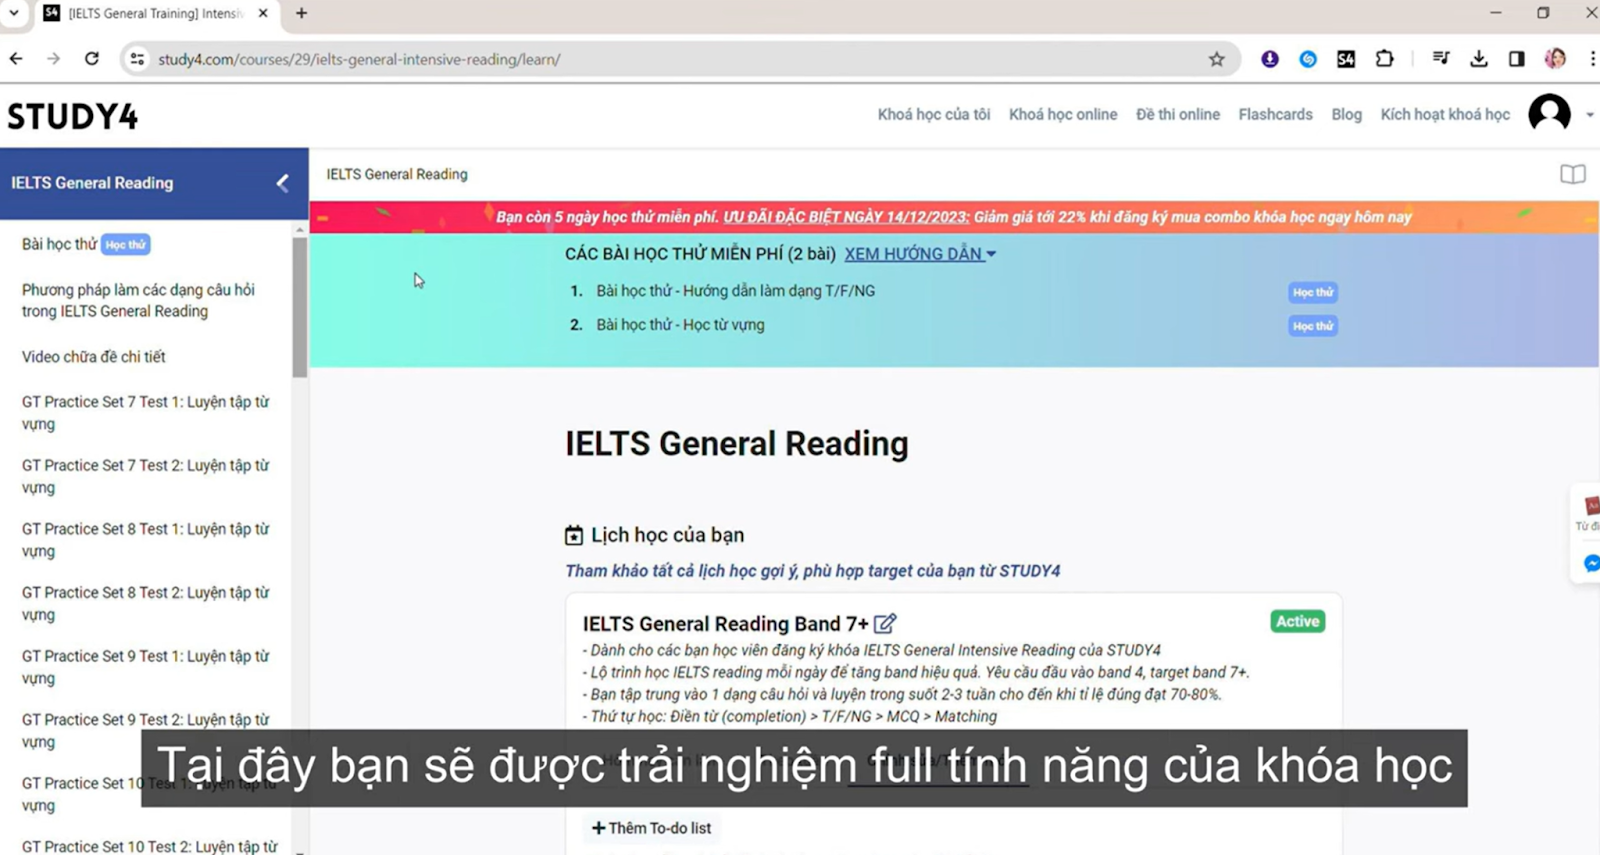Open the purple extension icon in toolbar
Image resolution: width=1600 pixels, height=855 pixels.
1269,59
